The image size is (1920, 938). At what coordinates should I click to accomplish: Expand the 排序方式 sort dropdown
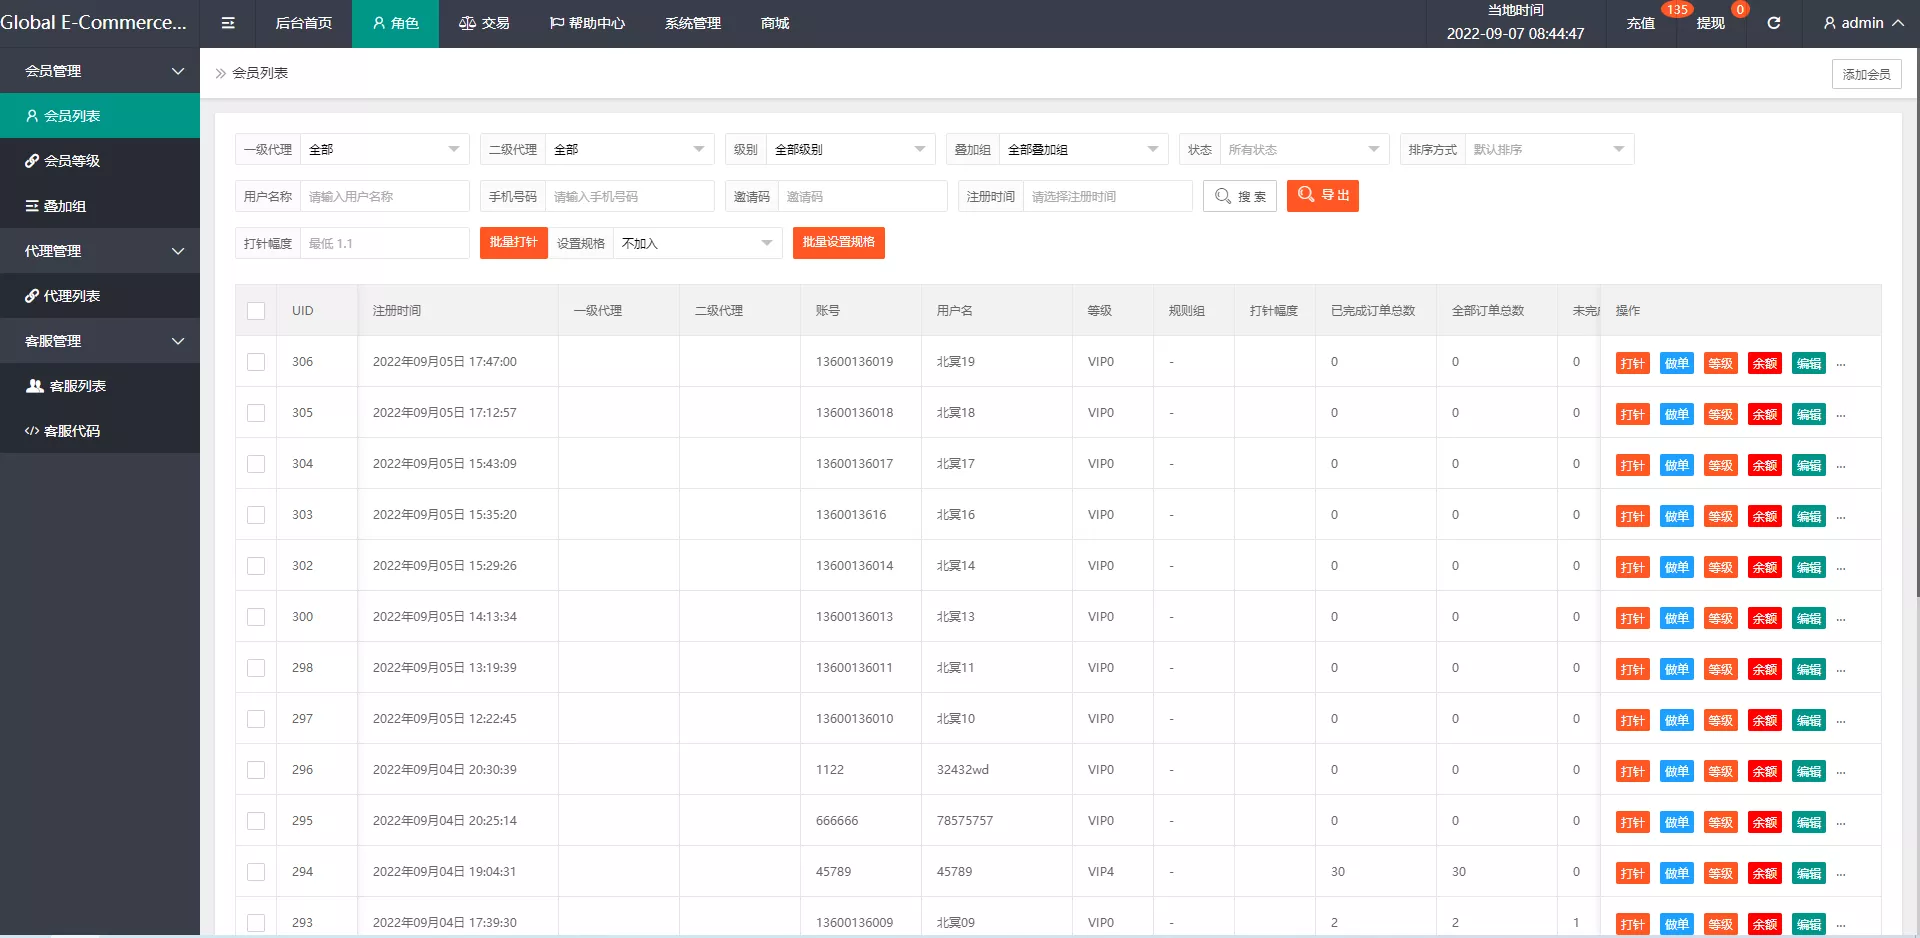pyautogui.click(x=1548, y=150)
